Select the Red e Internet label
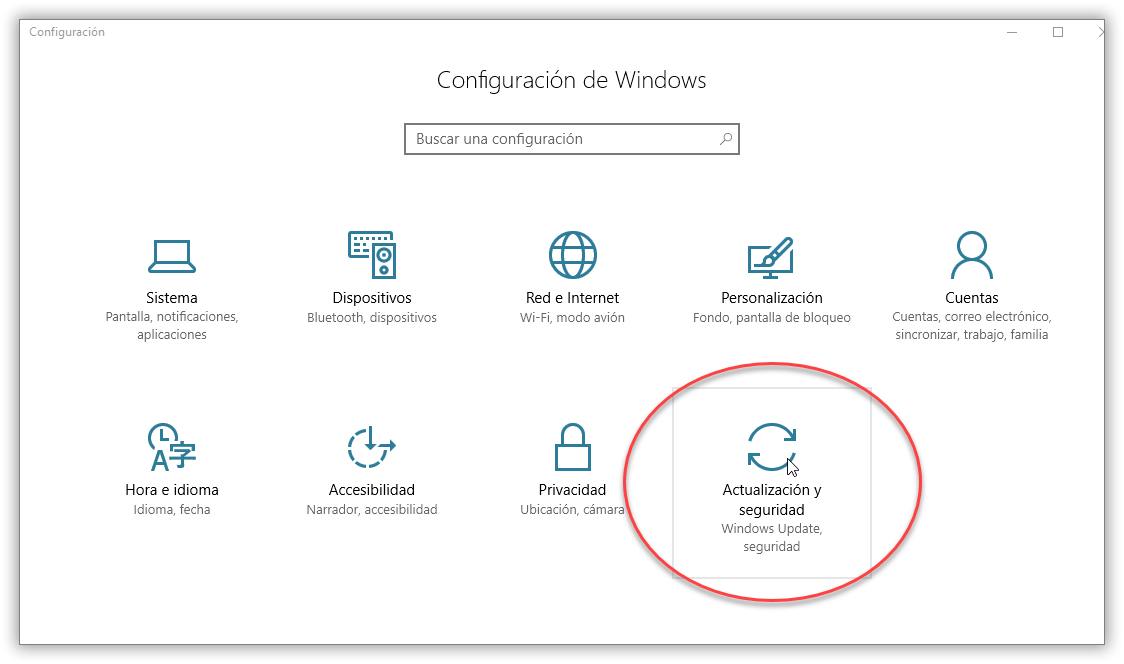The height and width of the screenshot is (664, 1124). coord(572,298)
